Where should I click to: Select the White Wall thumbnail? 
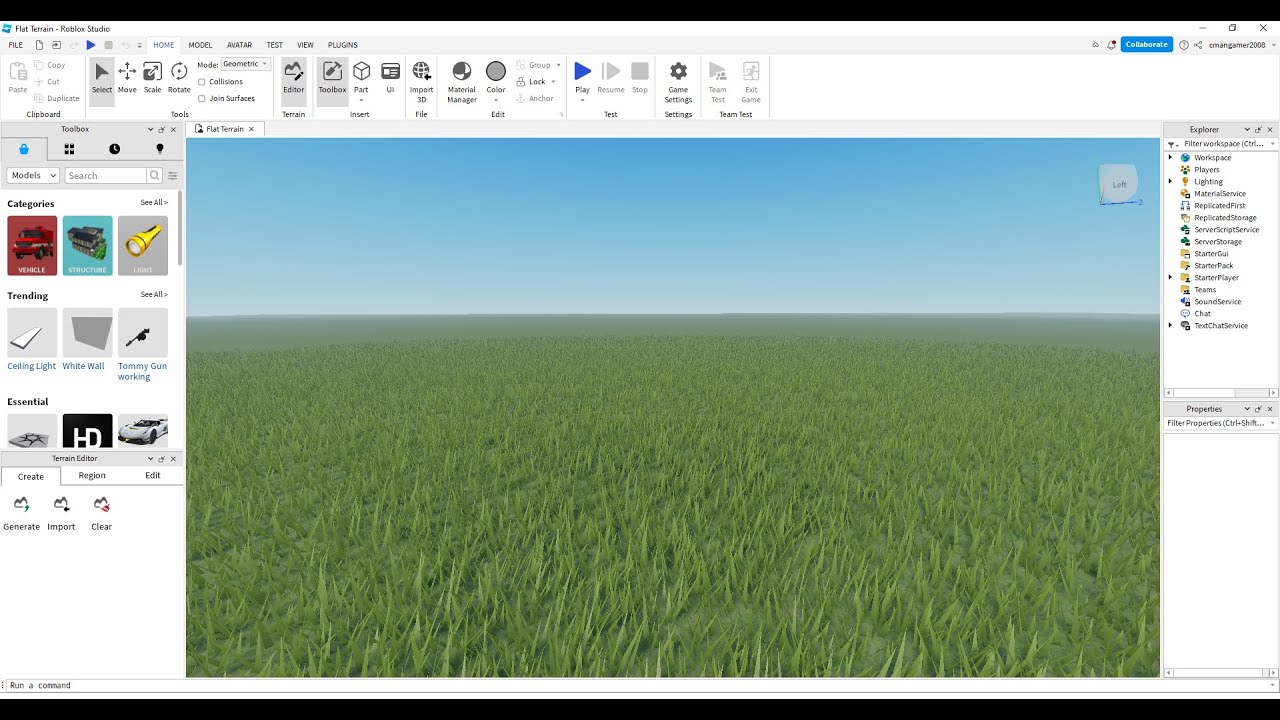[x=87, y=333]
